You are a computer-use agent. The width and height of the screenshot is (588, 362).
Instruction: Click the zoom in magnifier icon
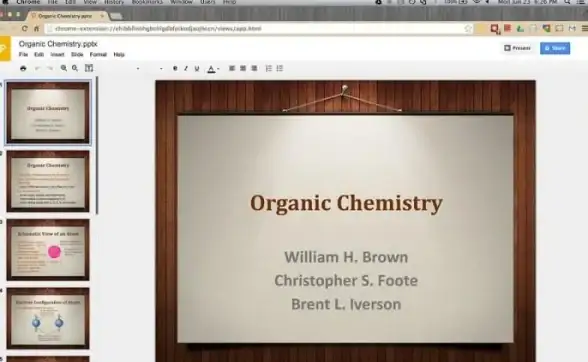coord(64,68)
